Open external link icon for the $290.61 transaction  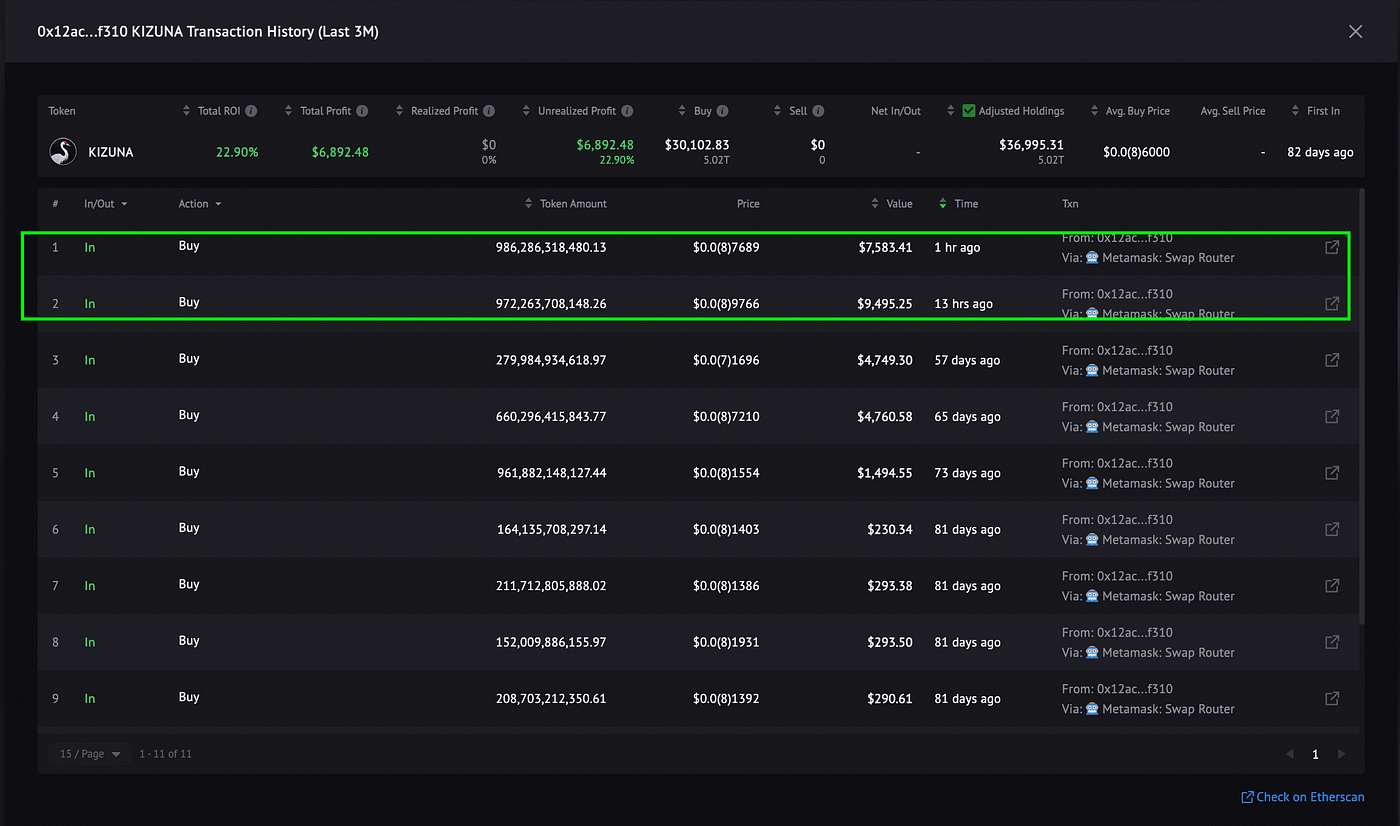[1332, 699]
